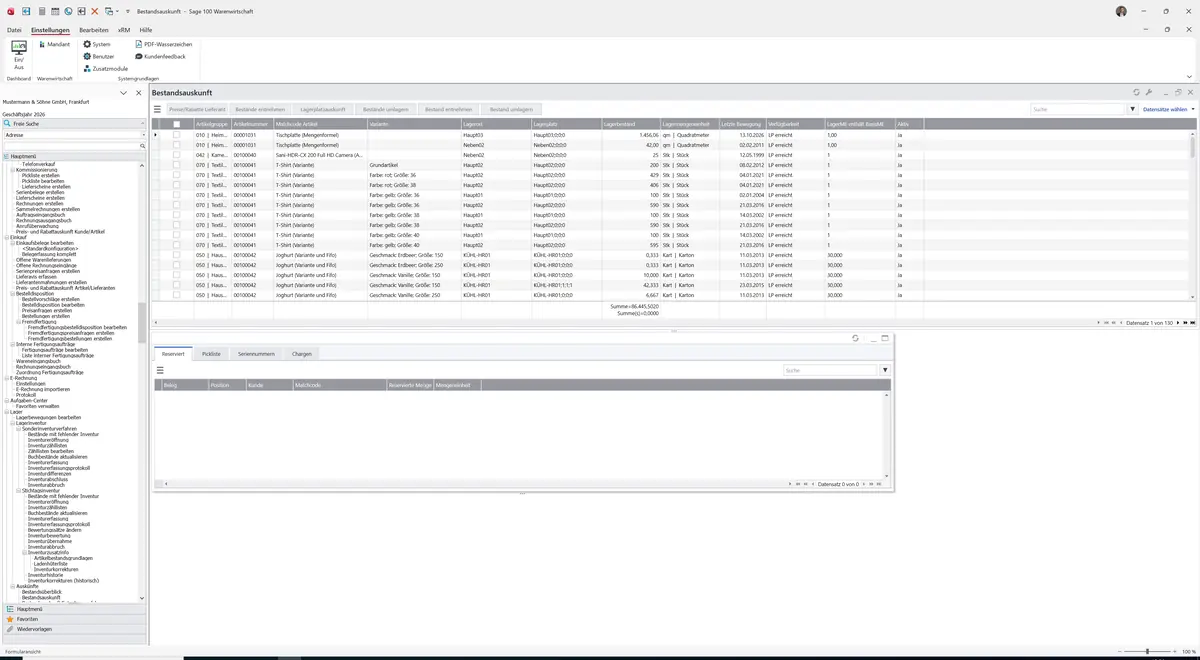Click the upper Suche field in Bestandsauskunft
Viewport: 1200px width, 660px height.
point(1078,109)
